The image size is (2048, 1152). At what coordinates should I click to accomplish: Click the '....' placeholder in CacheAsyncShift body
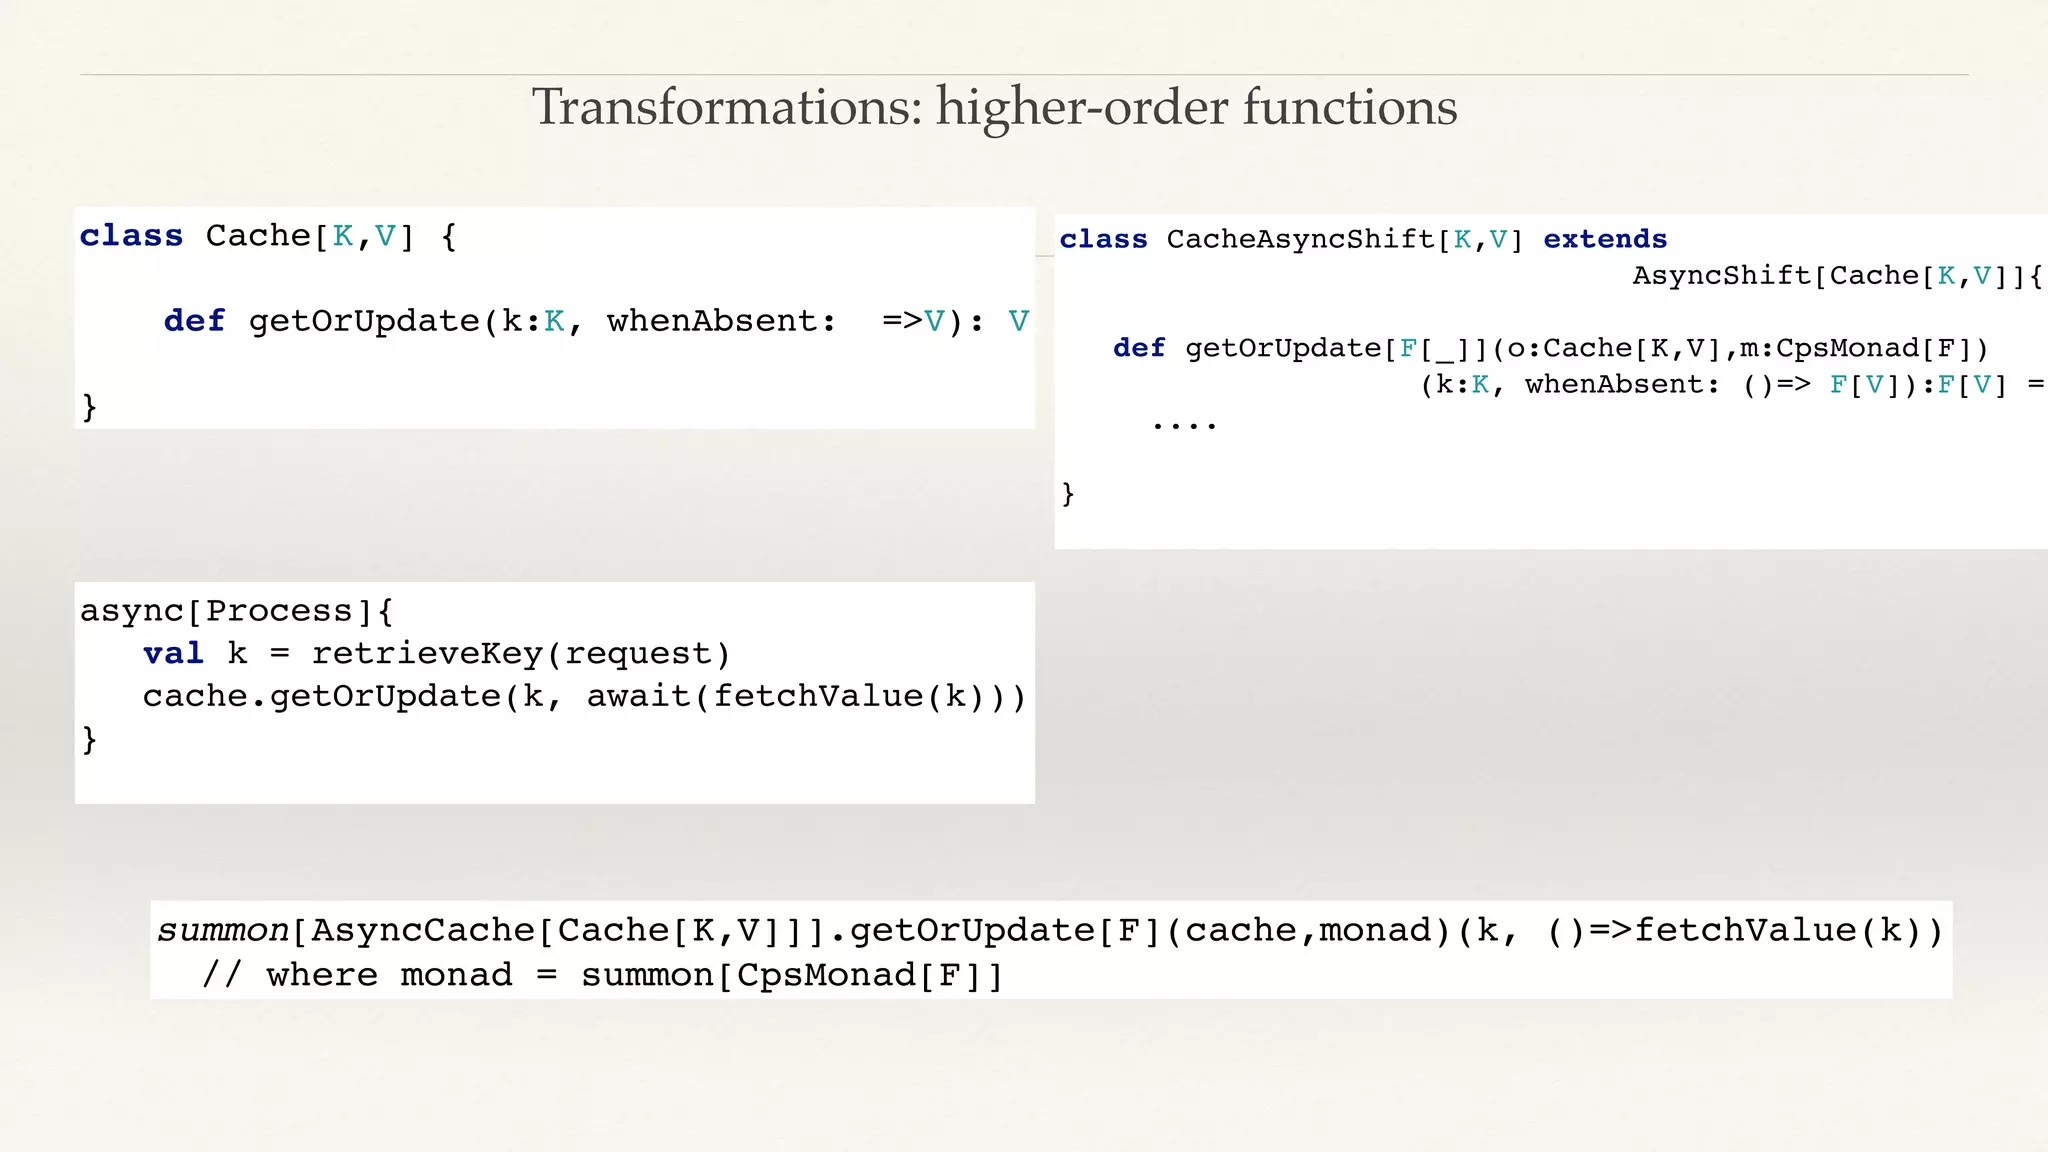tap(1184, 426)
